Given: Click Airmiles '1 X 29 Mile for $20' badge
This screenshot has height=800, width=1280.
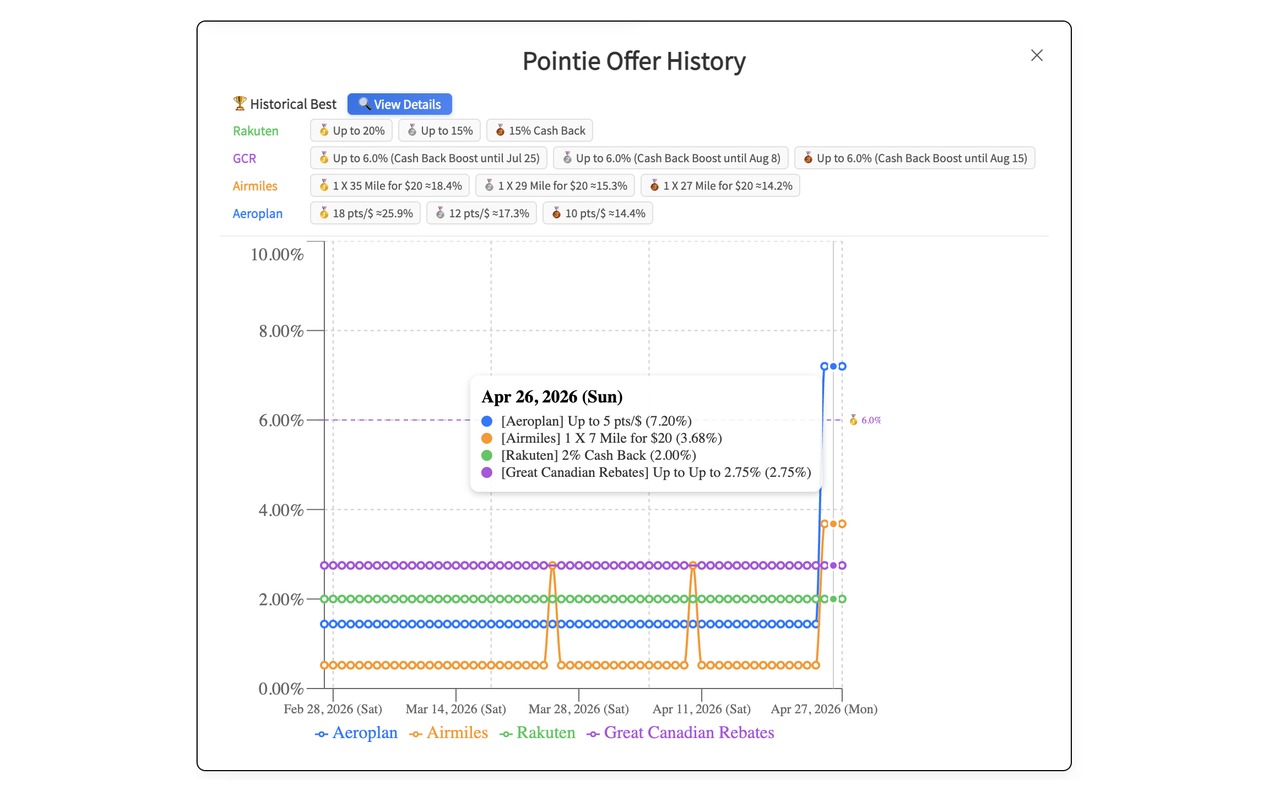Looking at the screenshot, I should (x=555, y=186).
